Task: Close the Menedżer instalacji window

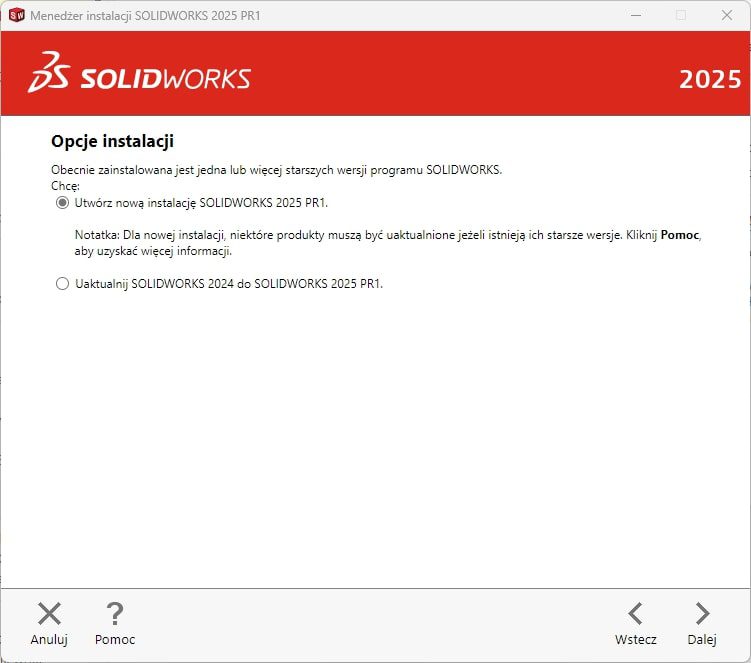Action: click(727, 15)
